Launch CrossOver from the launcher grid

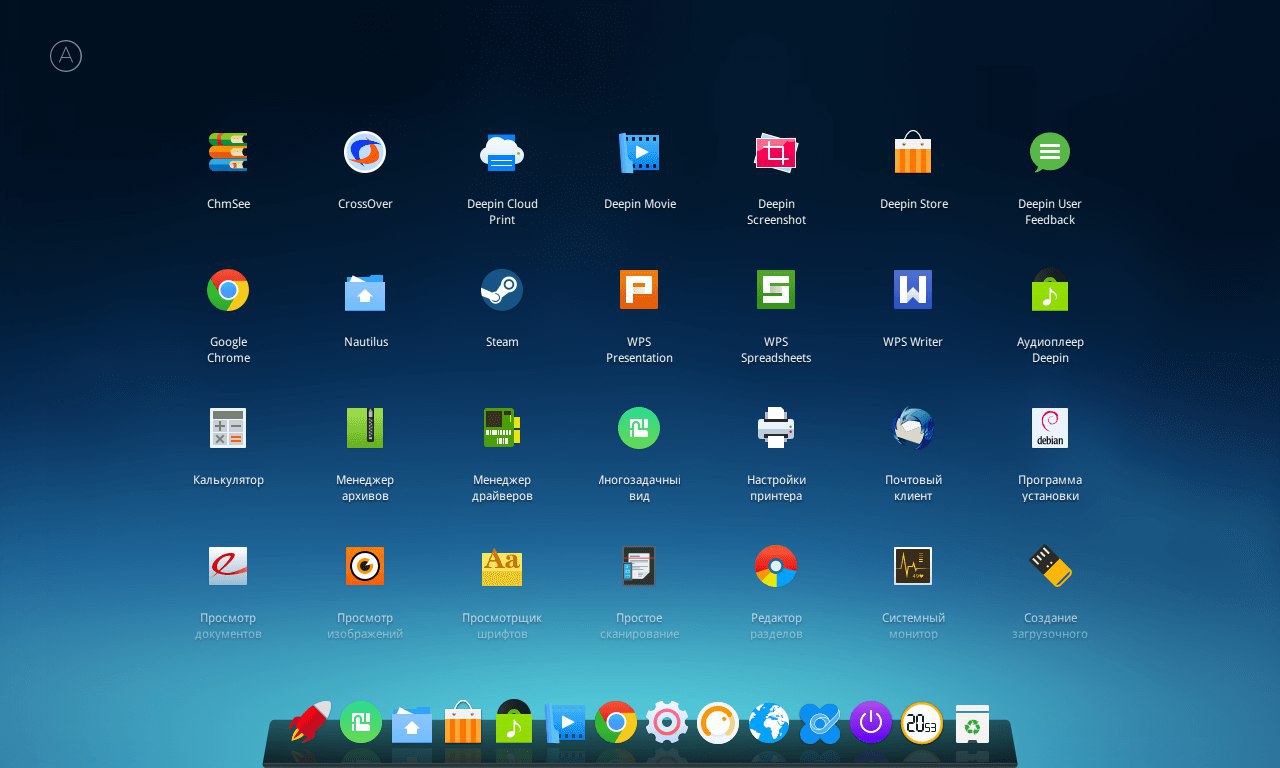[365, 152]
